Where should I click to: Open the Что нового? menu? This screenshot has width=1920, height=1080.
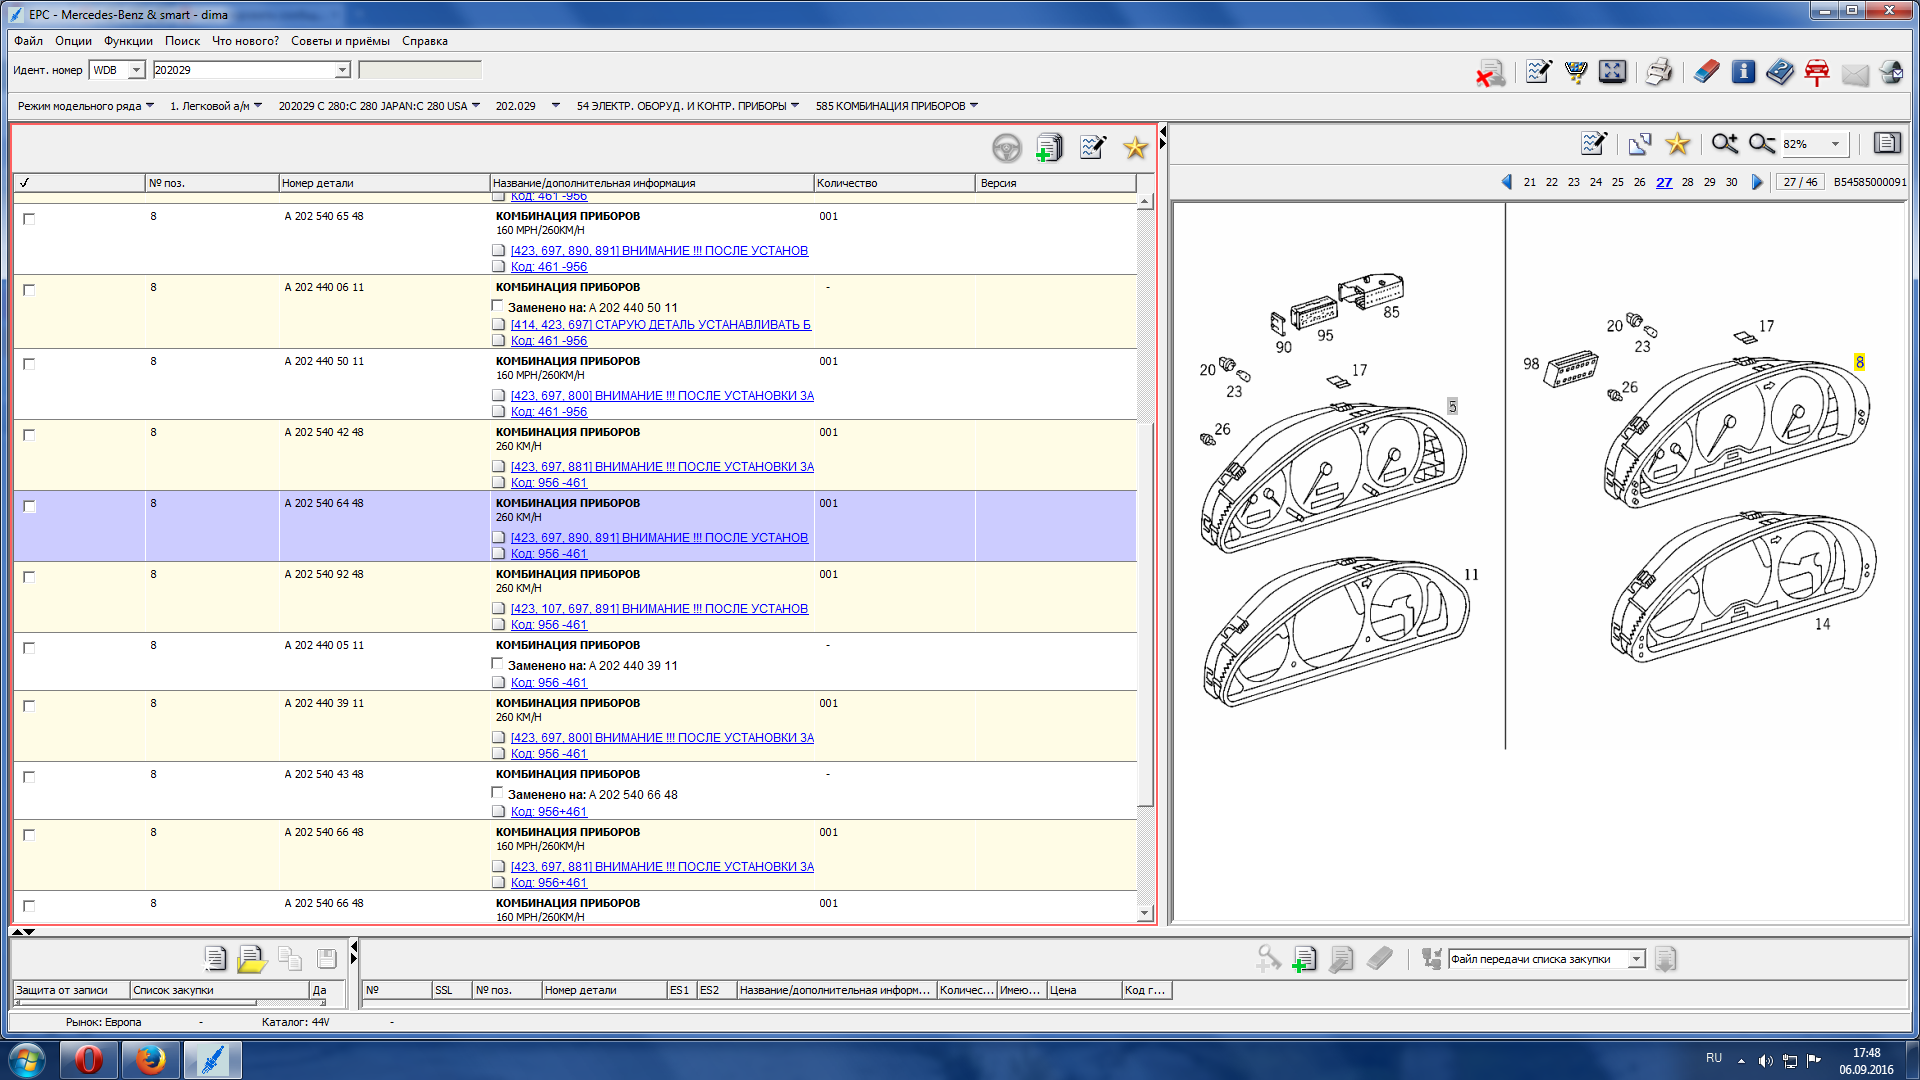pos(245,41)
